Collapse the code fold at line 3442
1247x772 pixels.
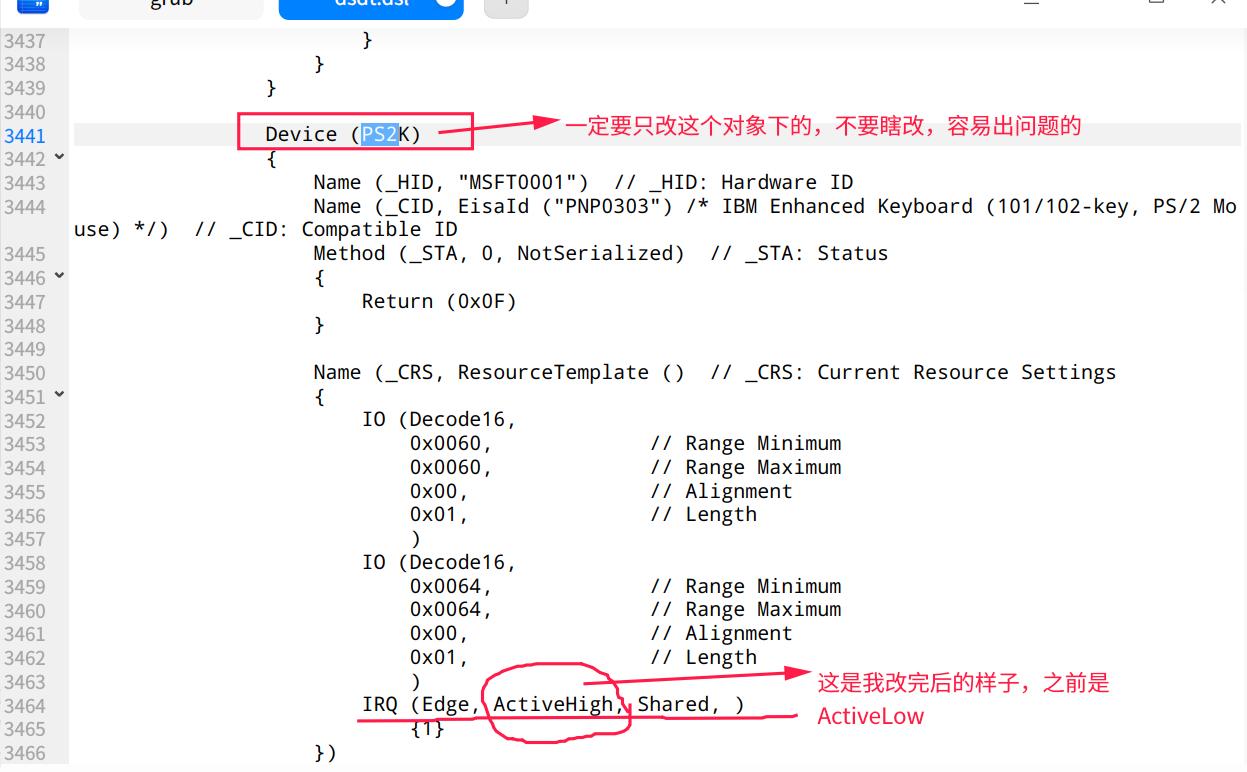[x=59, y=158]
